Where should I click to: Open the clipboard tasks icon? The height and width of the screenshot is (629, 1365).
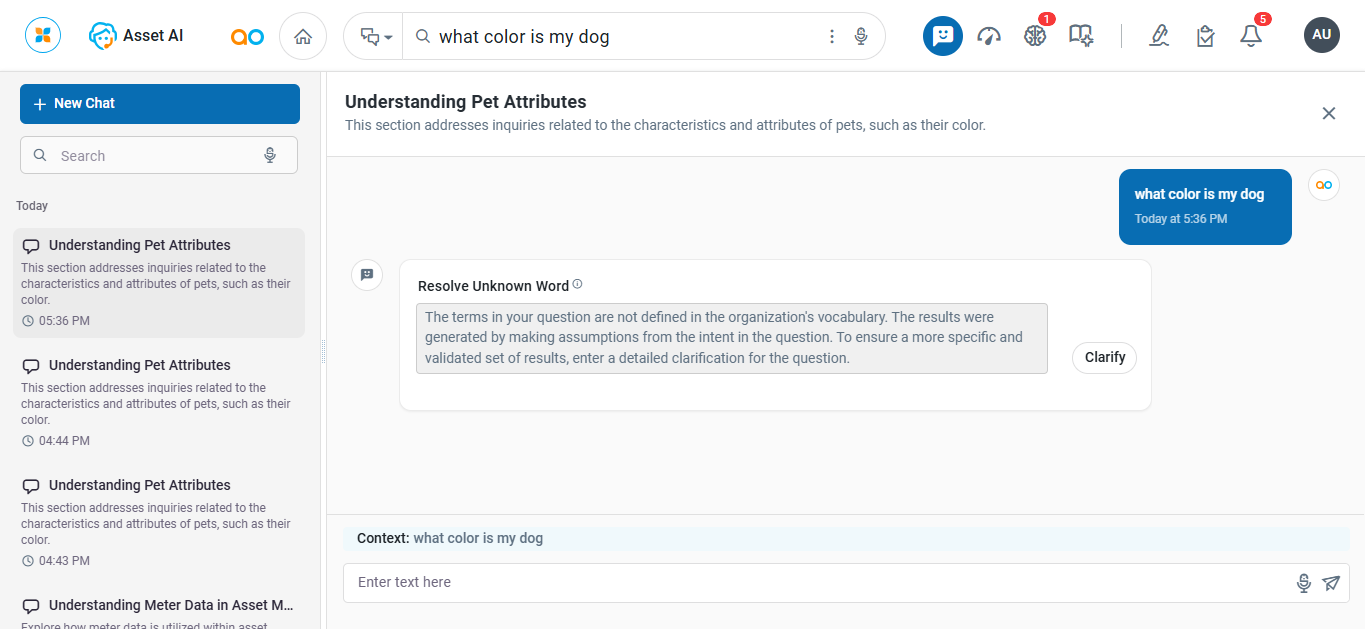point(1205,36)
